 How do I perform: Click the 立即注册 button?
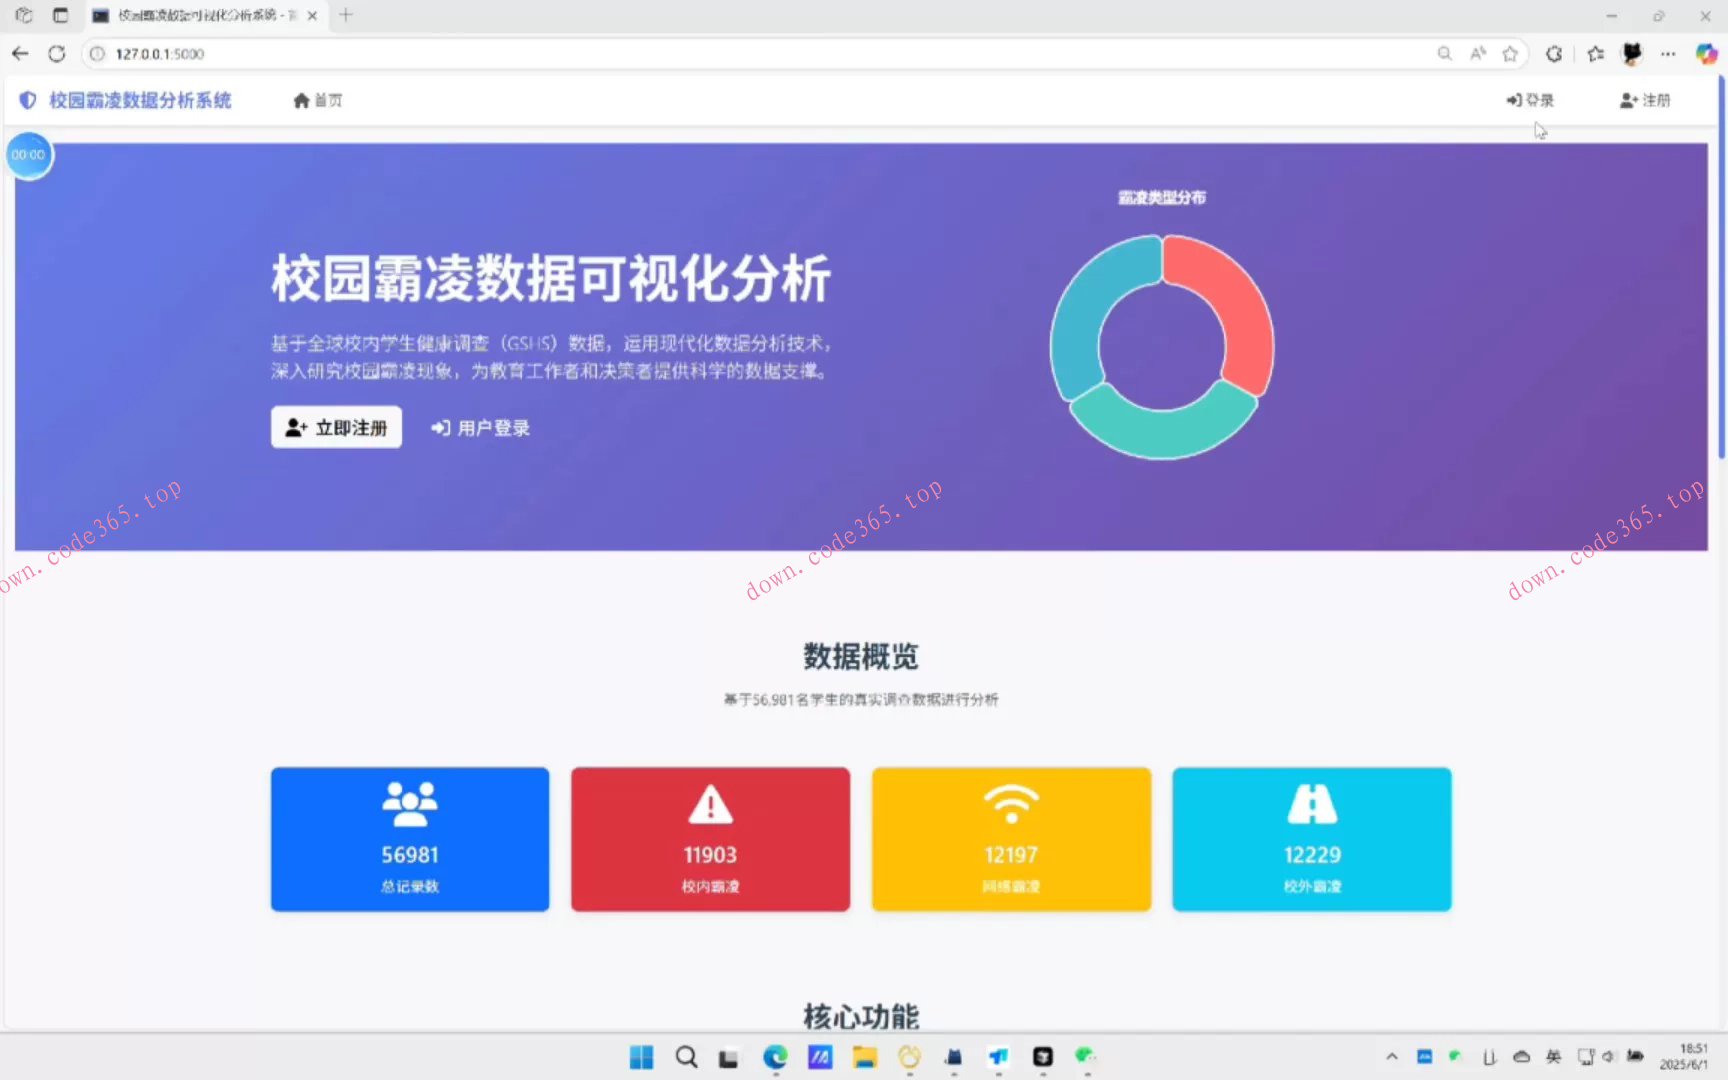pyautogui.click(x=335, y=427)
